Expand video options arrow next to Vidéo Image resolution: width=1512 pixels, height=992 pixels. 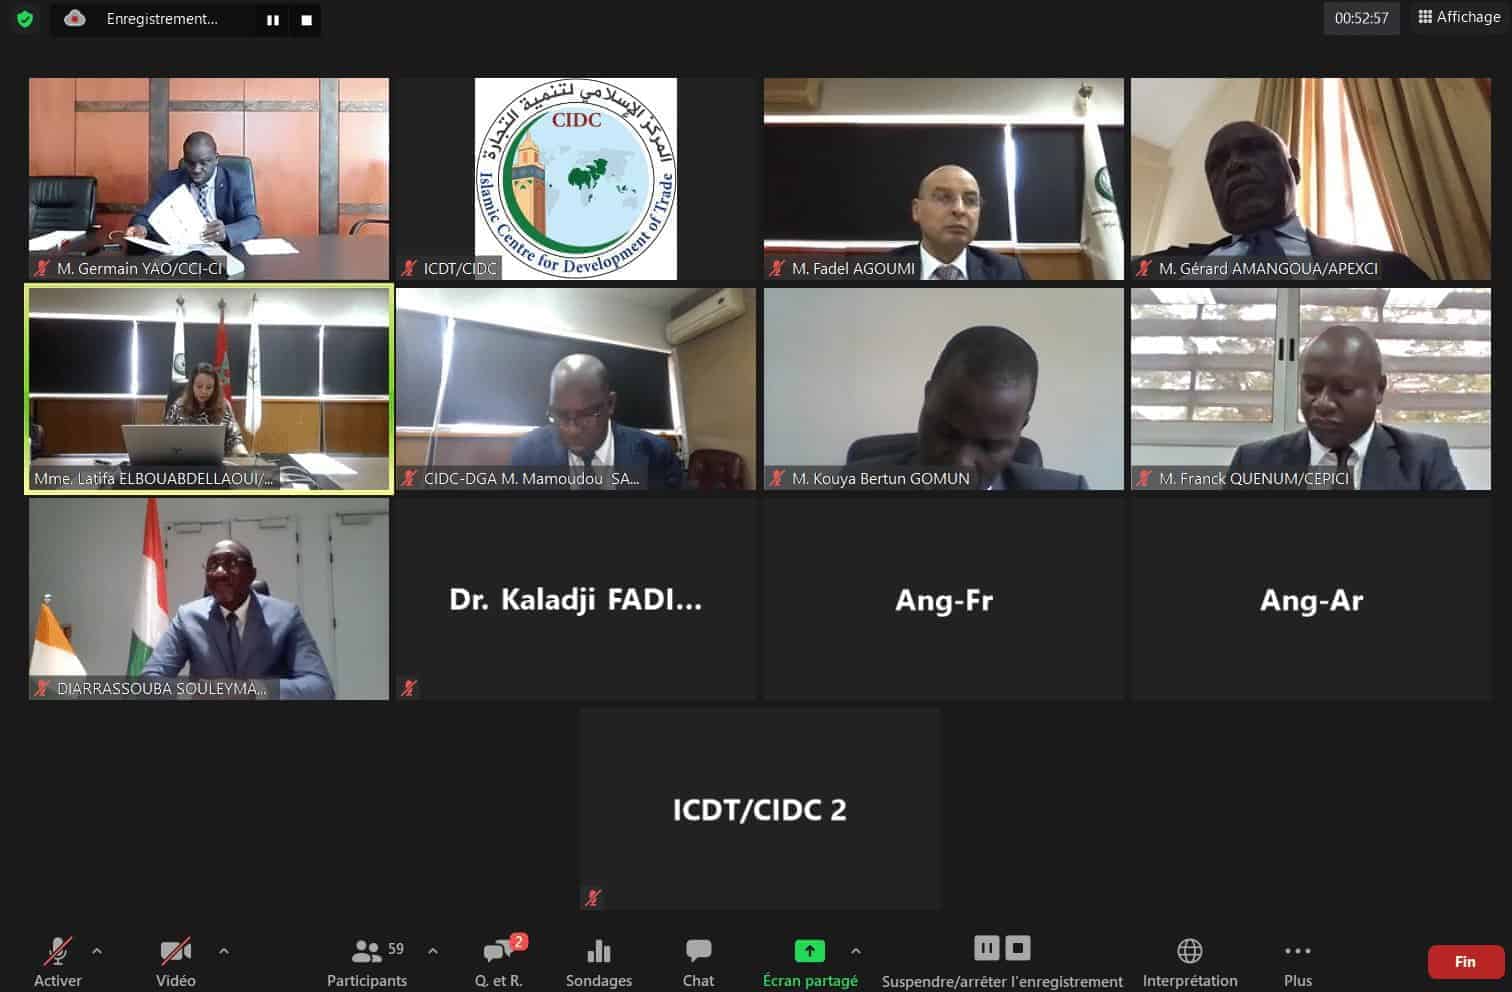[224, 951]
